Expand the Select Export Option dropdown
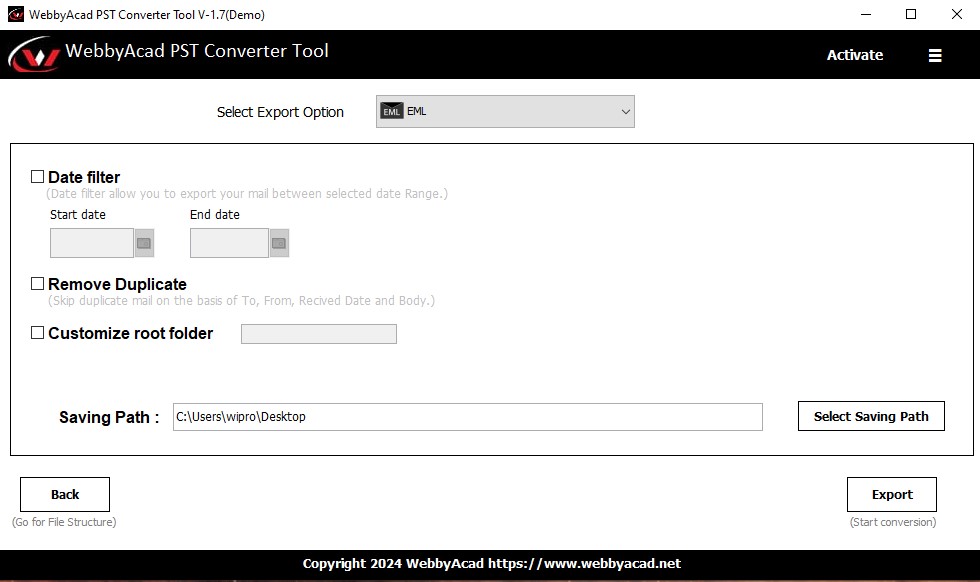 505,111
